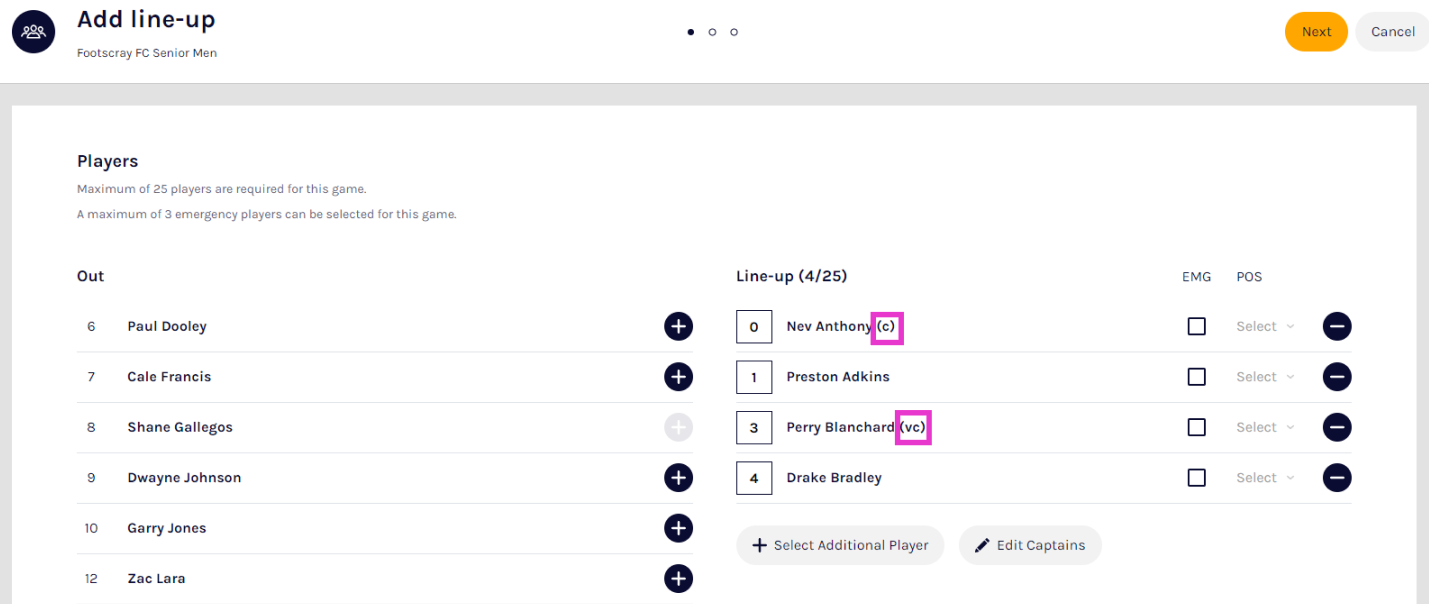
Task: Tick the EMG checkbox for Preston Adkins
Action: tap(1196, 377)
